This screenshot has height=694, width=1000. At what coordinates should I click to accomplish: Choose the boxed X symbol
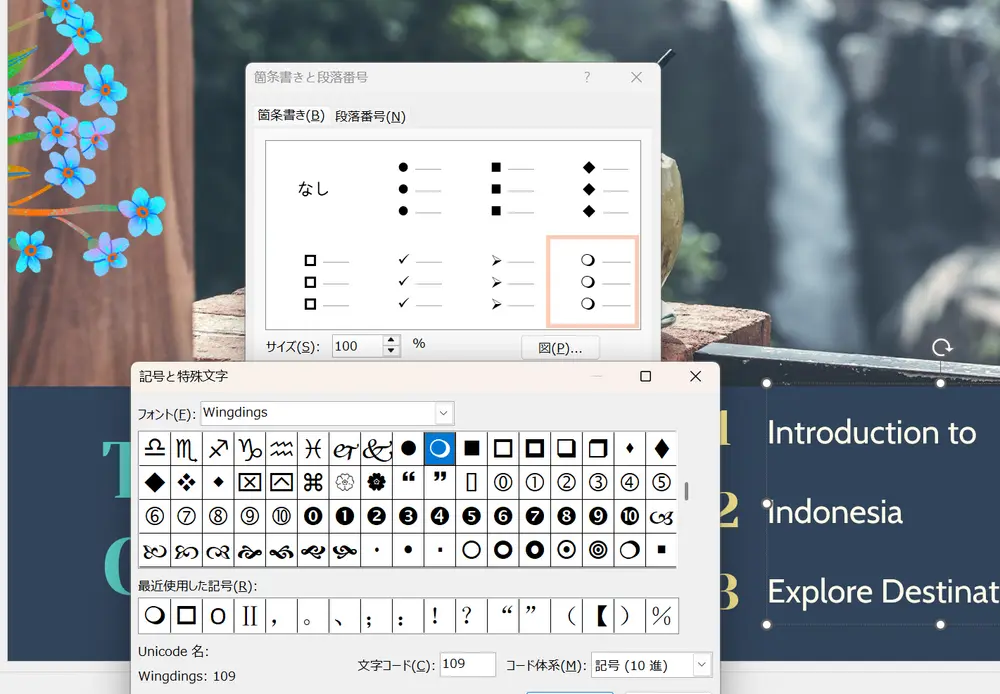[x=250, y=482]
